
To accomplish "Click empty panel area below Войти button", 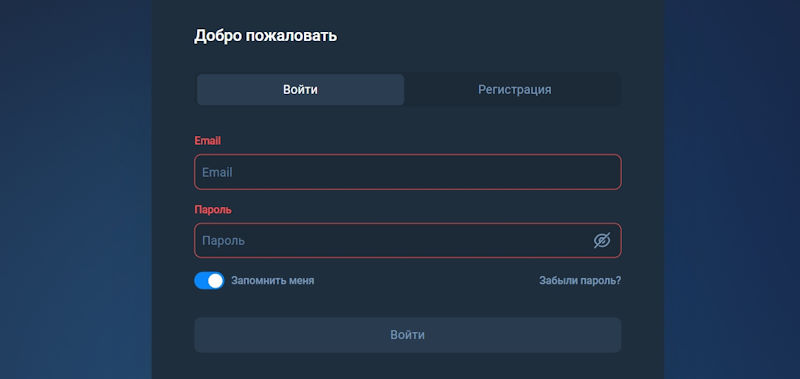I will 408,366.
